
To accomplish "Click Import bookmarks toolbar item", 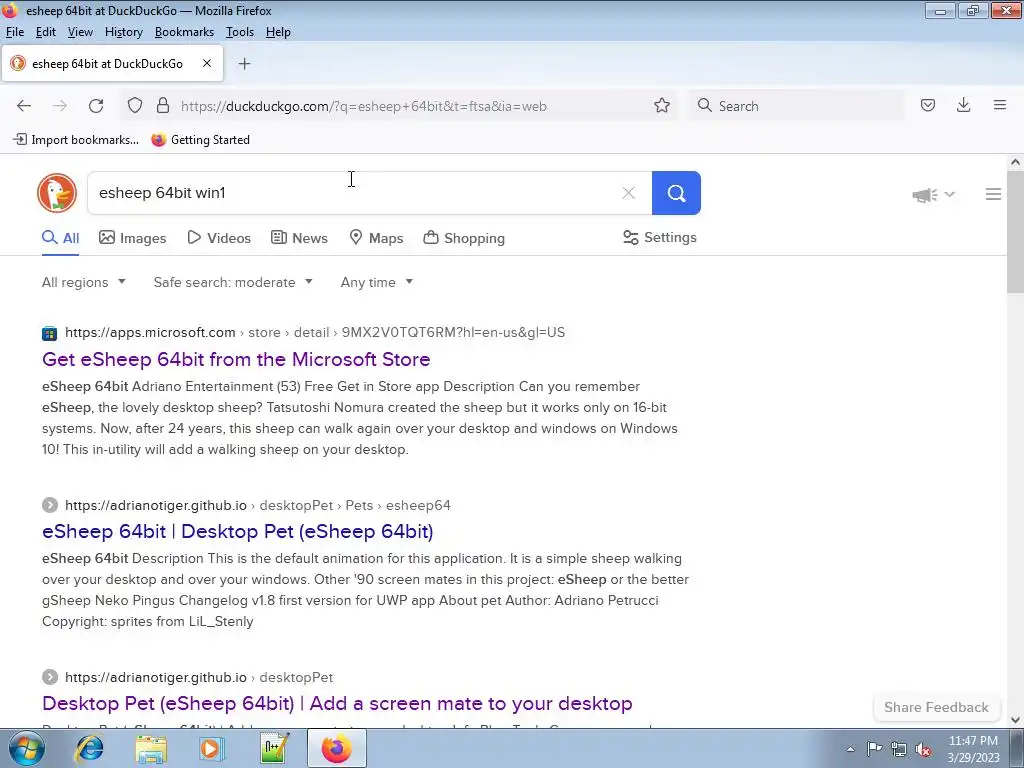I will 76,140.
